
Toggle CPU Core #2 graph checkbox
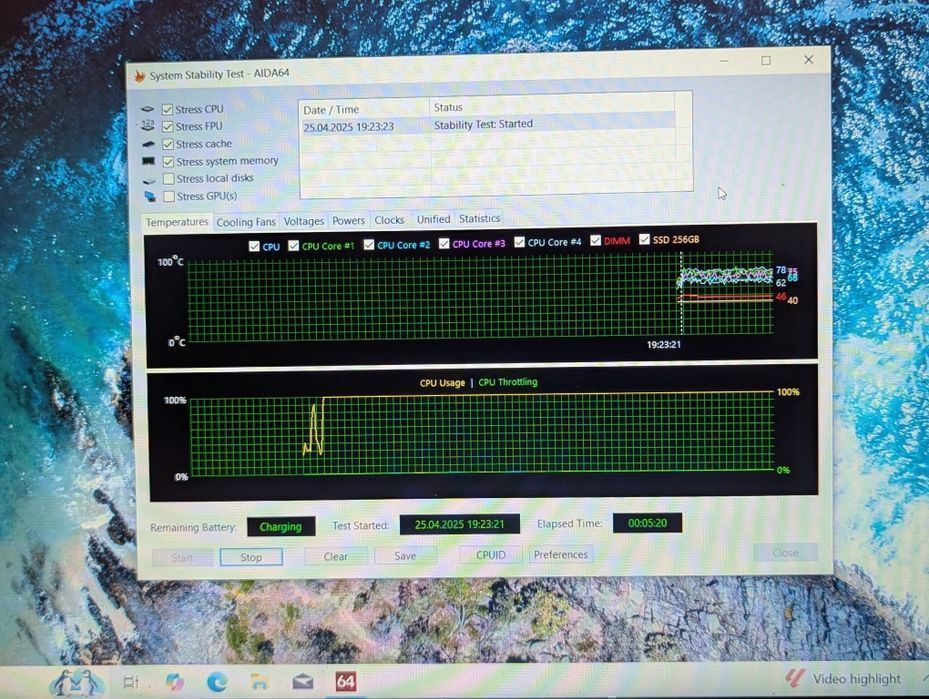tap(369, 245)
